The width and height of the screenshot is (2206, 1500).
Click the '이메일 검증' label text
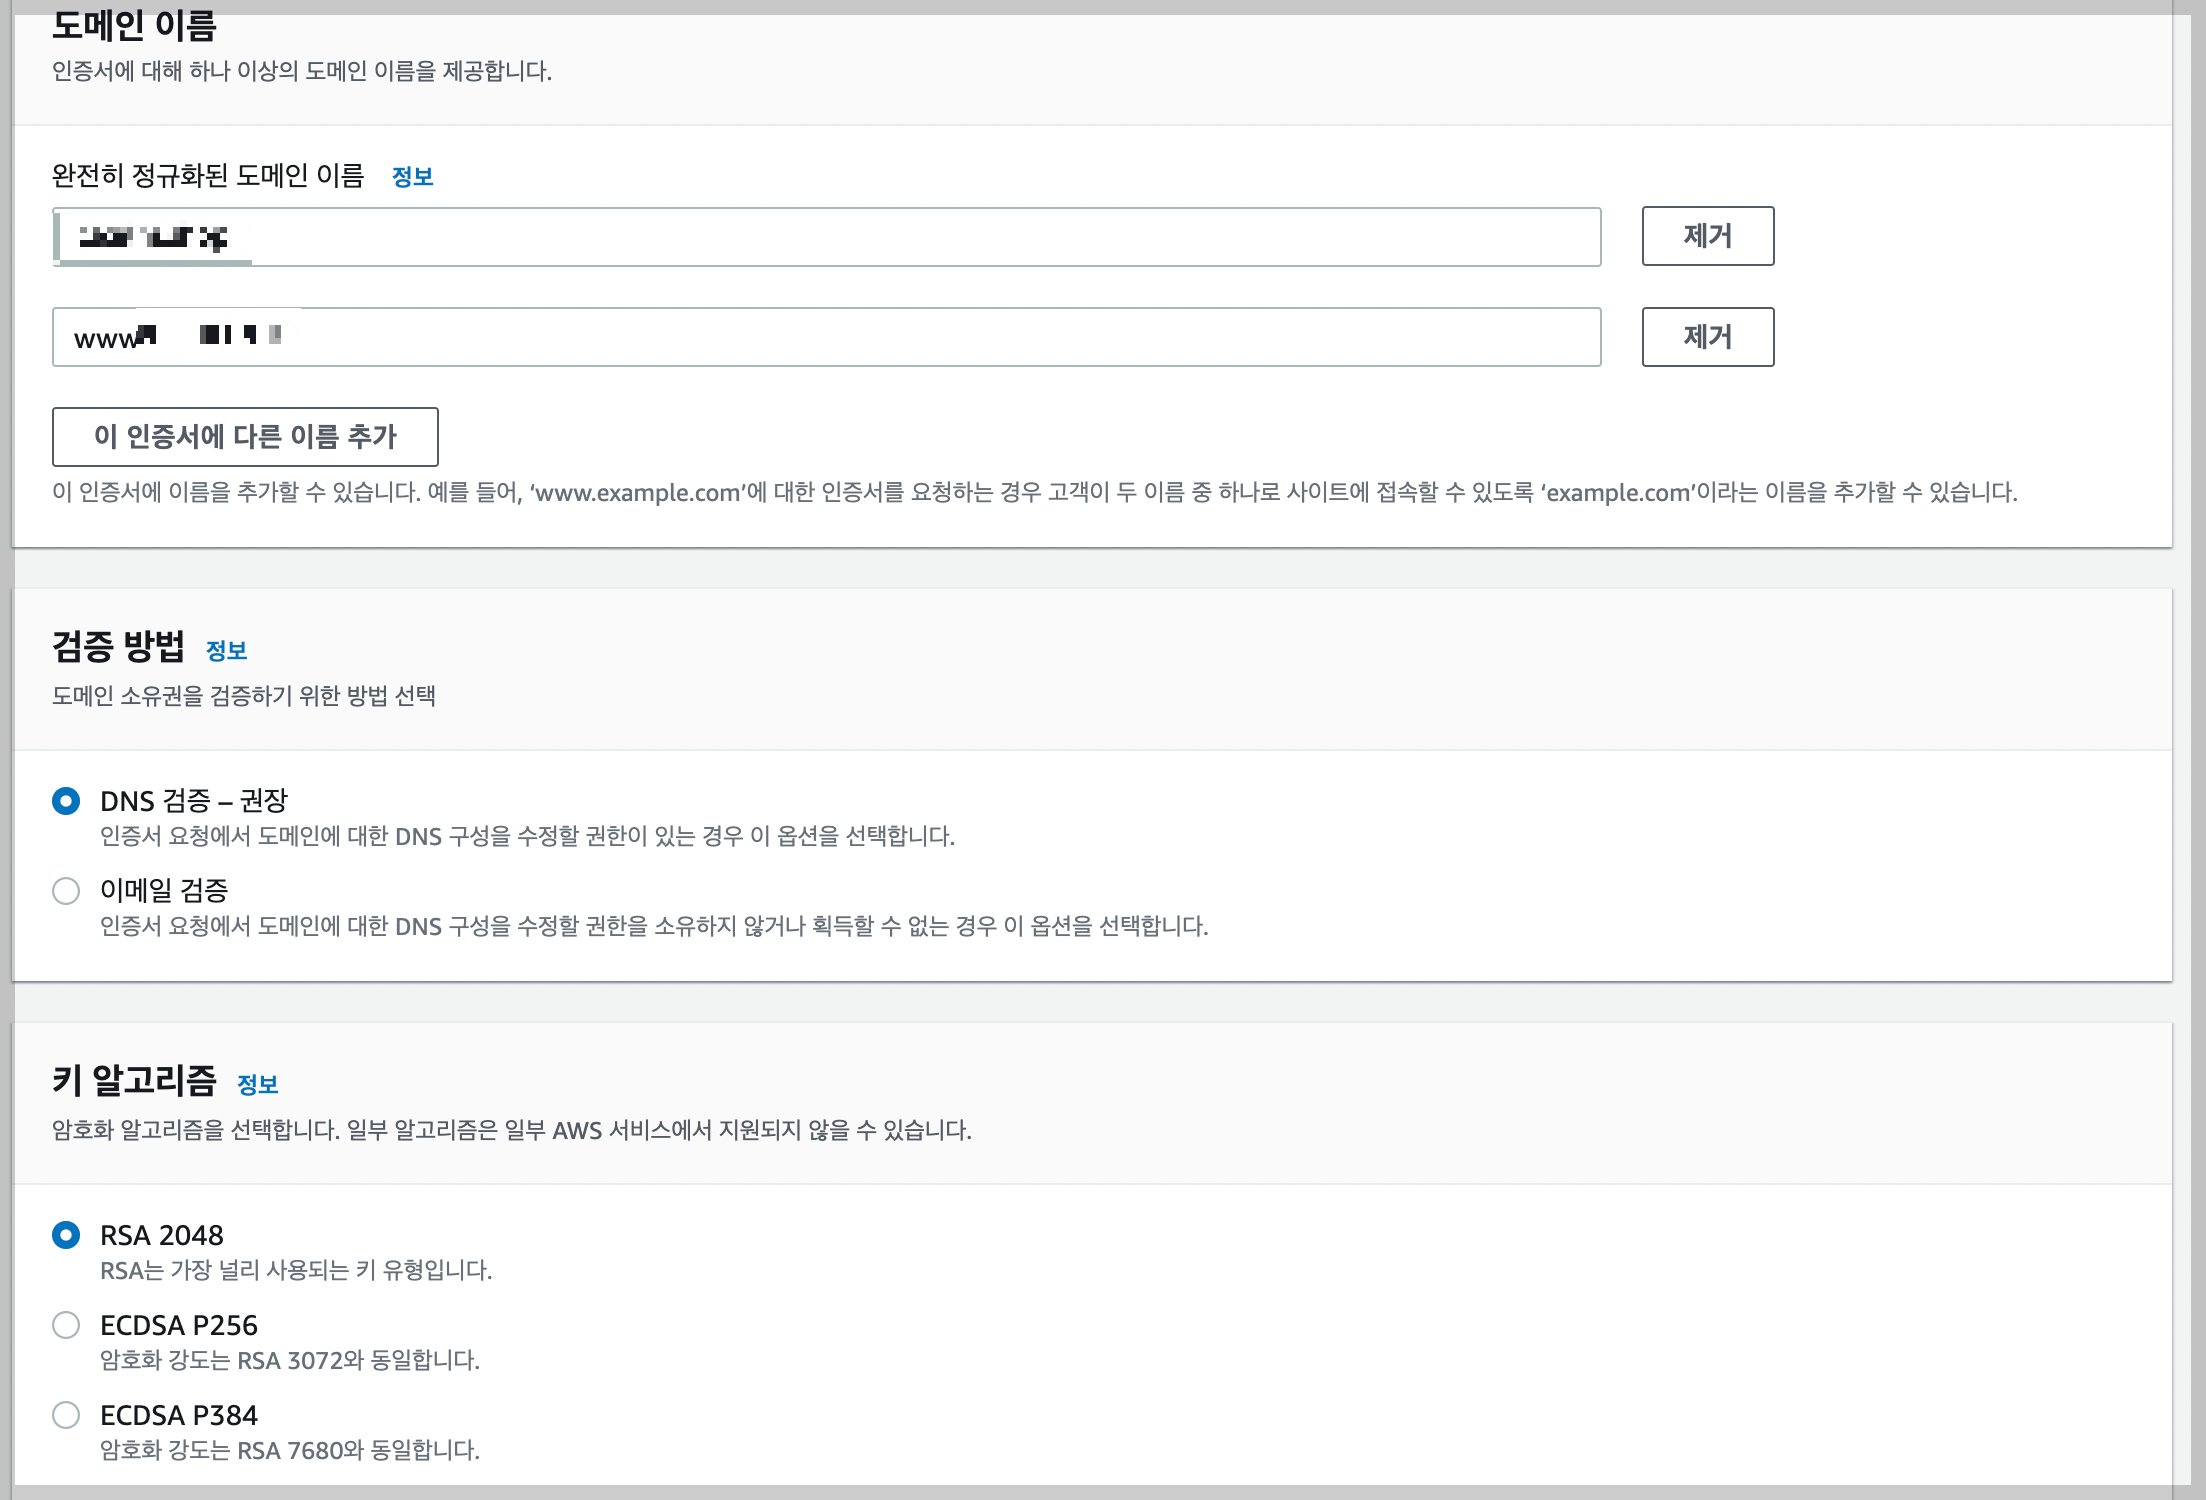point(164,891)
